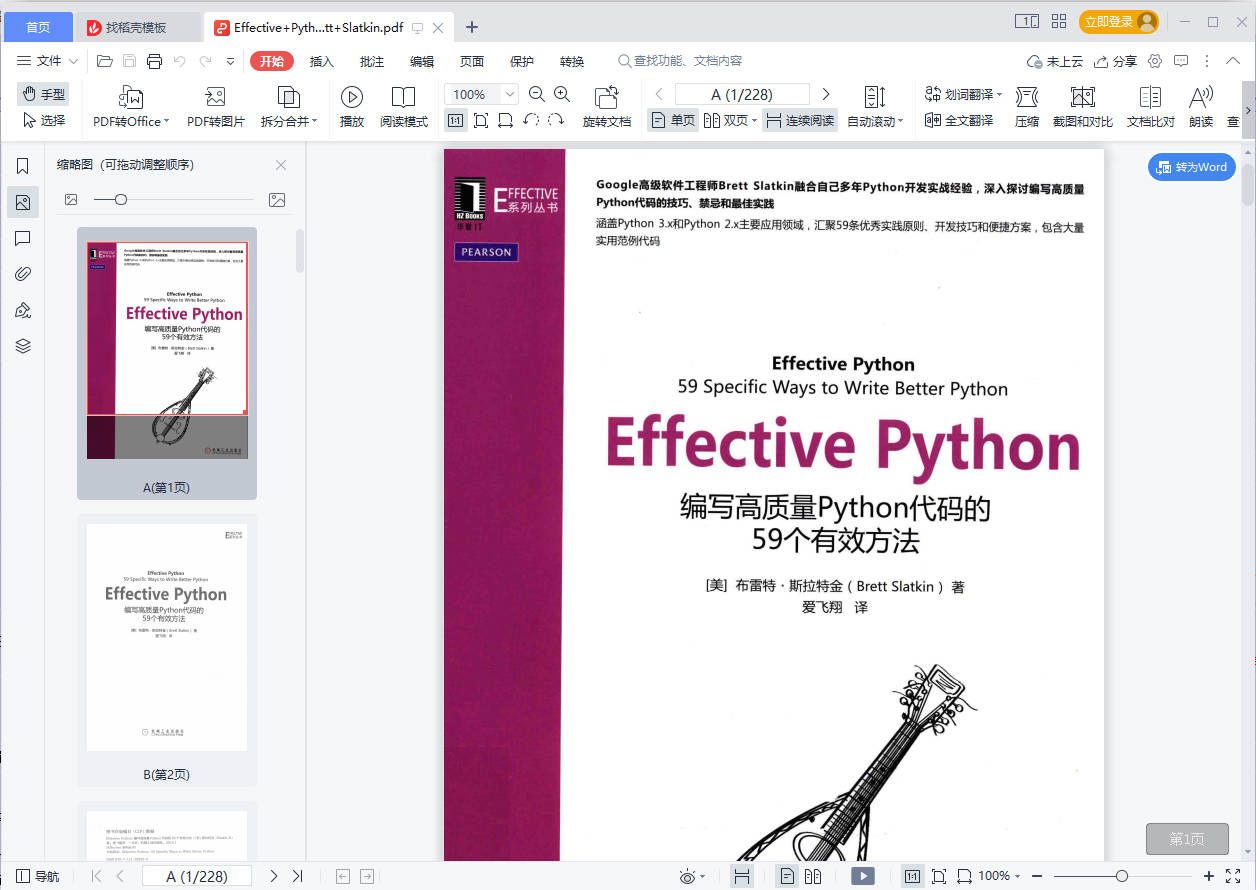Screen dimensions: 1256x890
Task: Open the attachments paperclip sidebar panel
Action: point(23,274)
